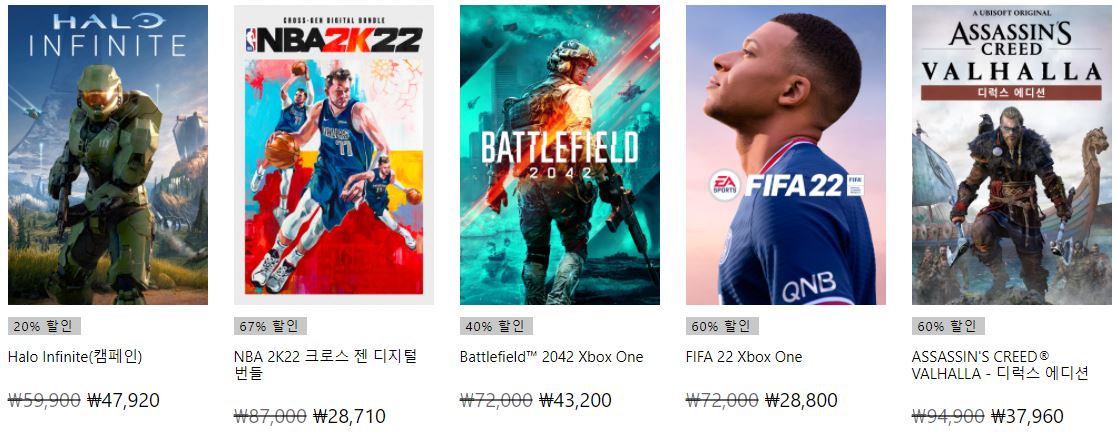The image size is (1116, 435).
Task: Click the Battlefield™ 2042 Xbox One title
Action: point(552,357)
